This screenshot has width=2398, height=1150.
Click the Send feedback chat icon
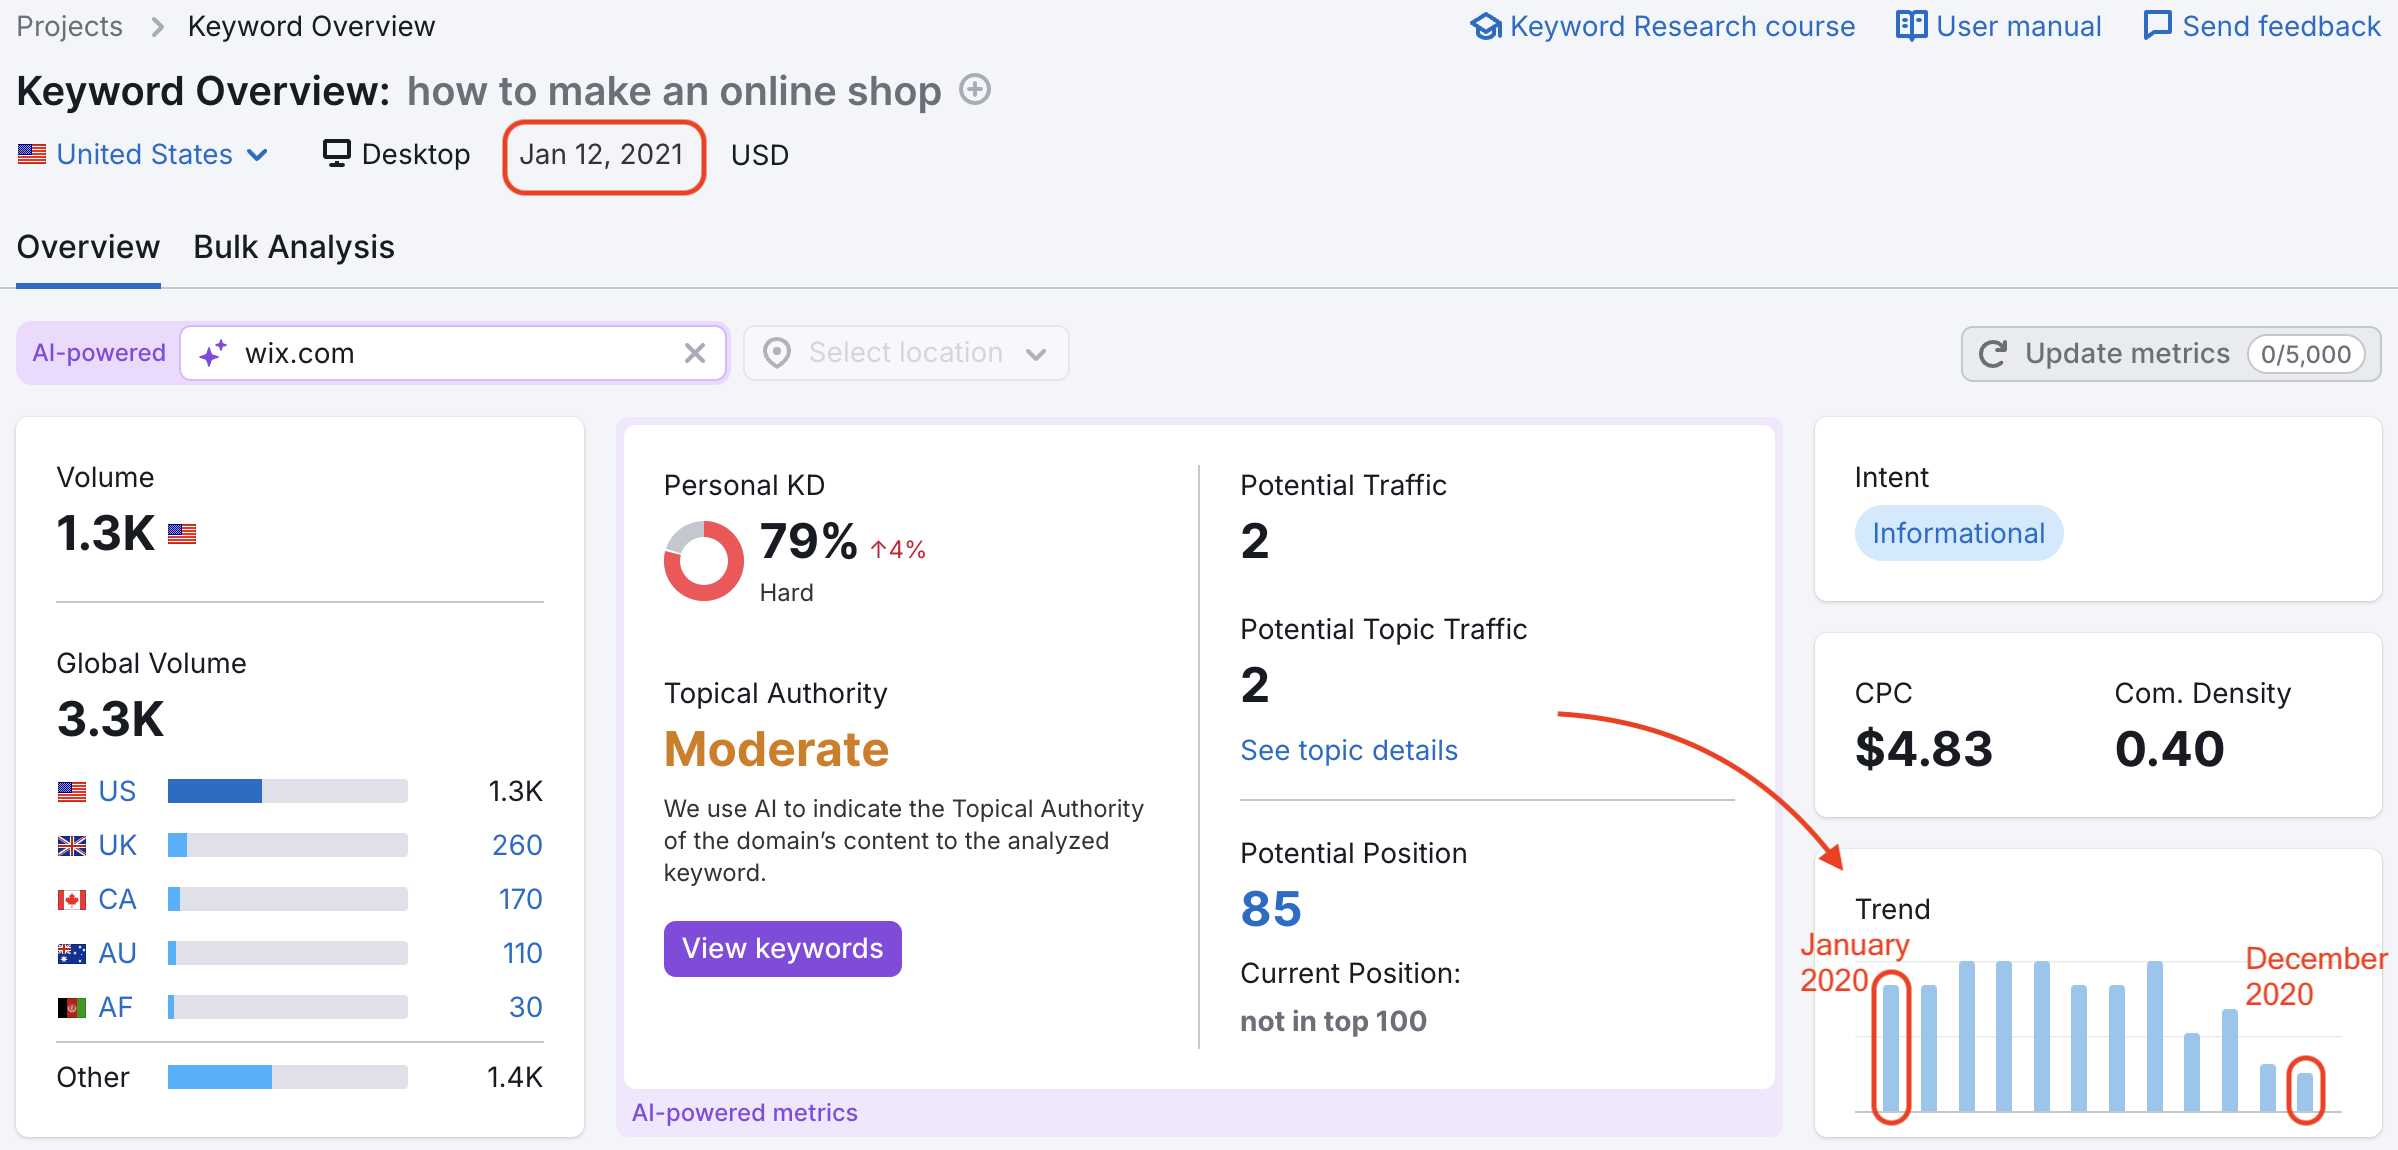tap(2158, 26)
